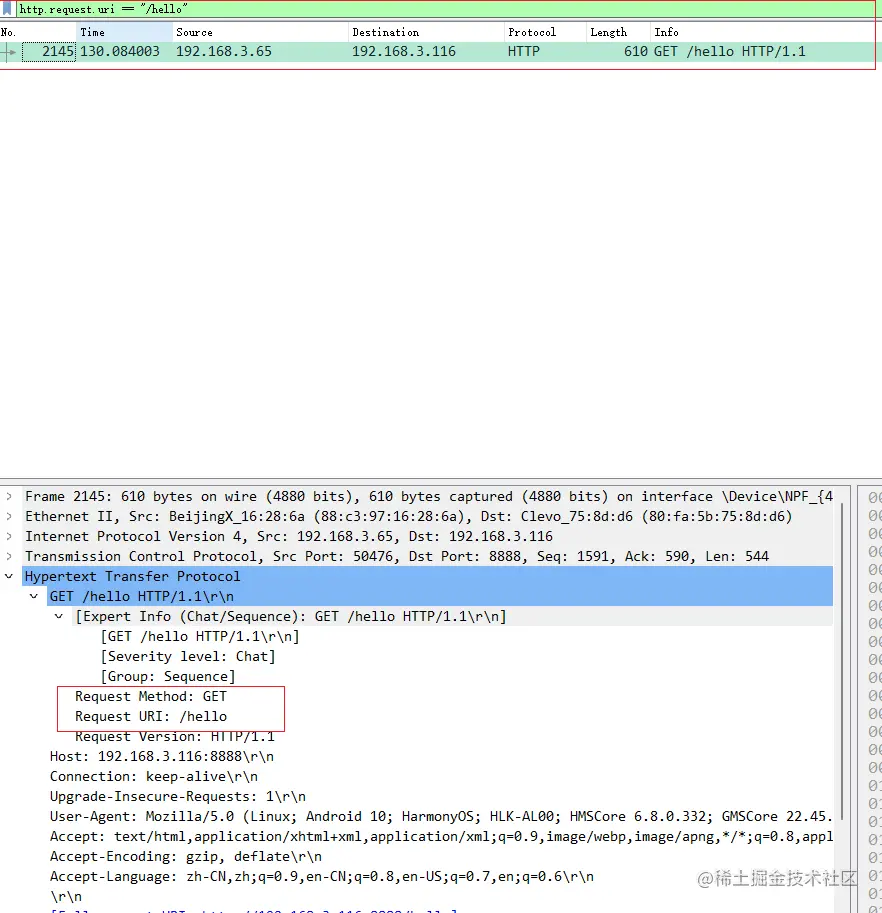
Task: Click the display filter bookmark icon
Action: click(x=7, y=9)
